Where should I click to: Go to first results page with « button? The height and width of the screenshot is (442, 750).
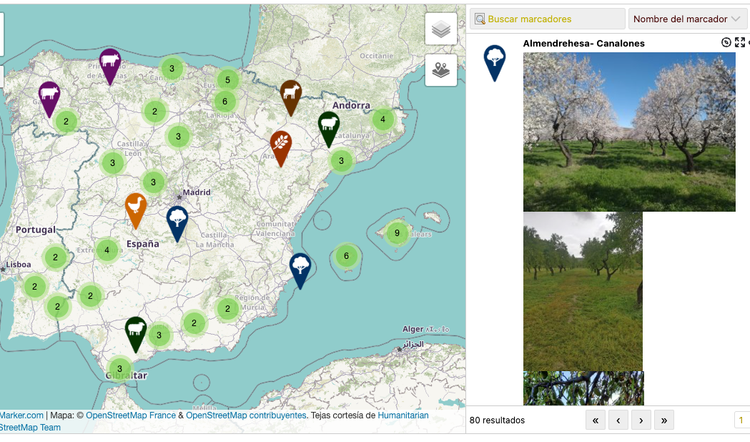[x=596, y=420]
